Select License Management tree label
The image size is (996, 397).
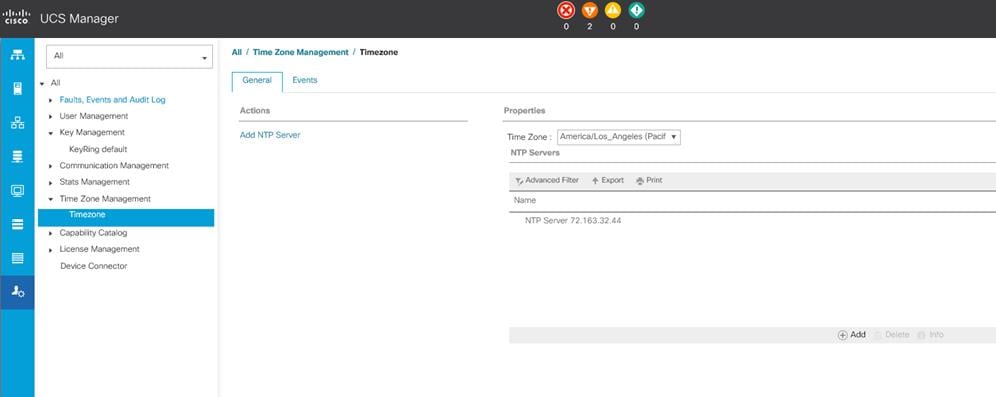(99, 250)
